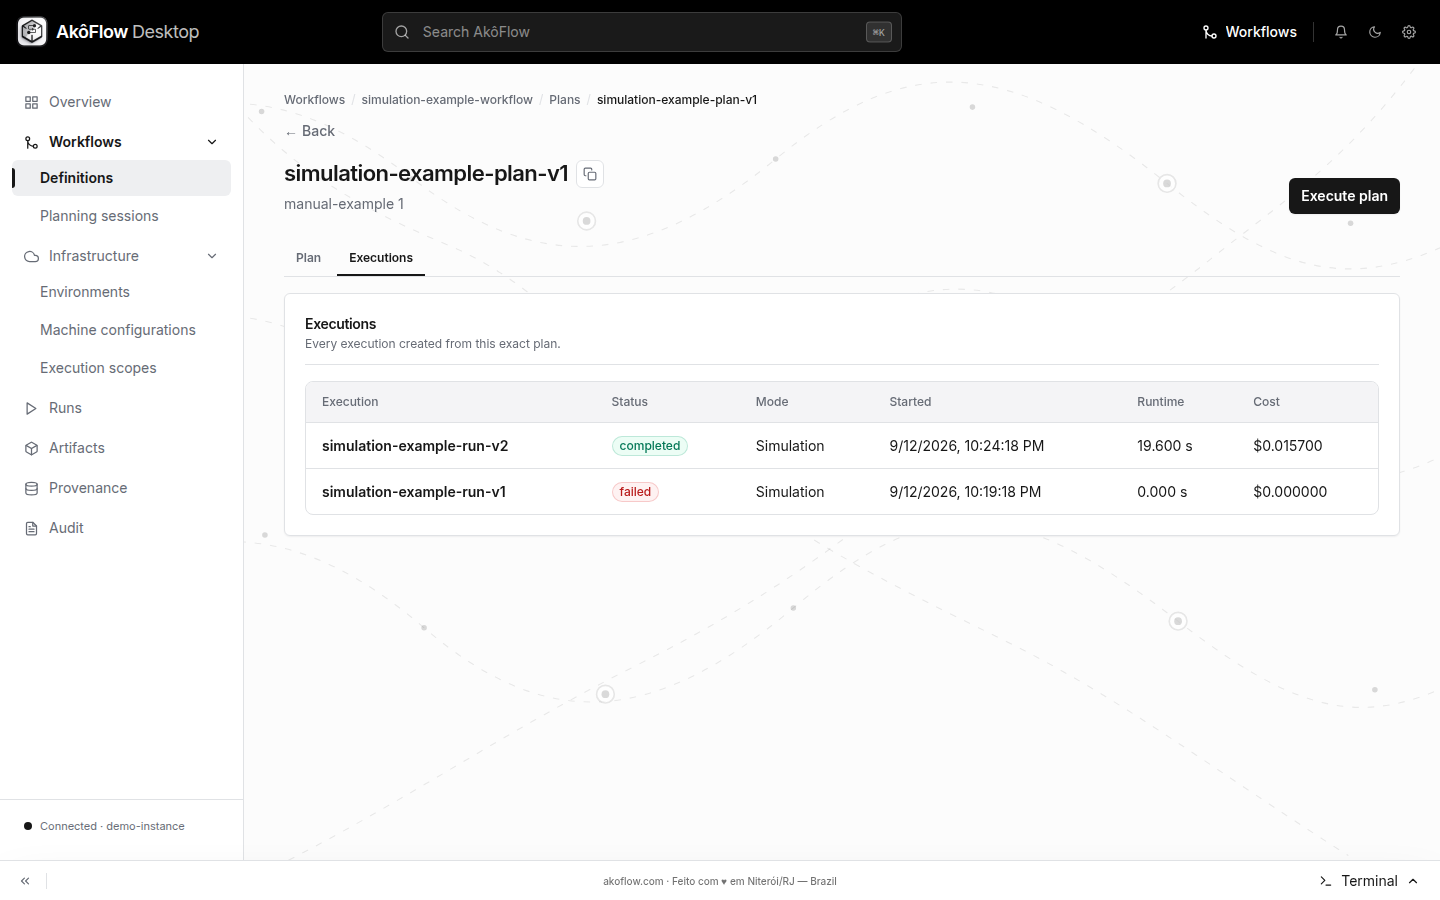Click the failed status badge
1440x900 pixels.
click(635, 492)
